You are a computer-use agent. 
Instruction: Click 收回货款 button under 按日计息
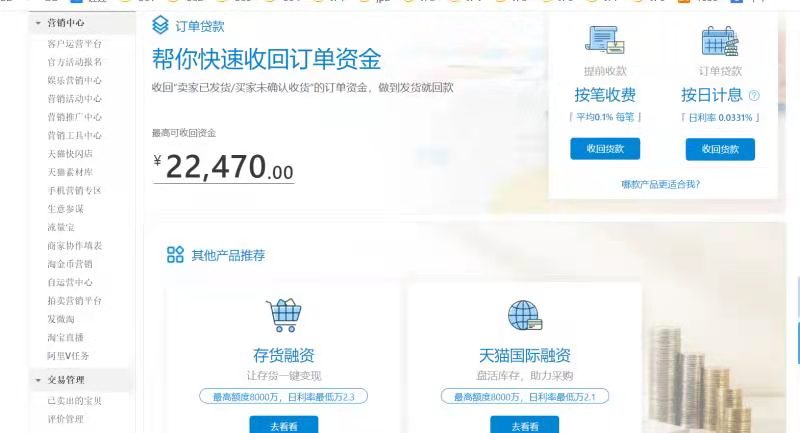(x=720, y=149)
